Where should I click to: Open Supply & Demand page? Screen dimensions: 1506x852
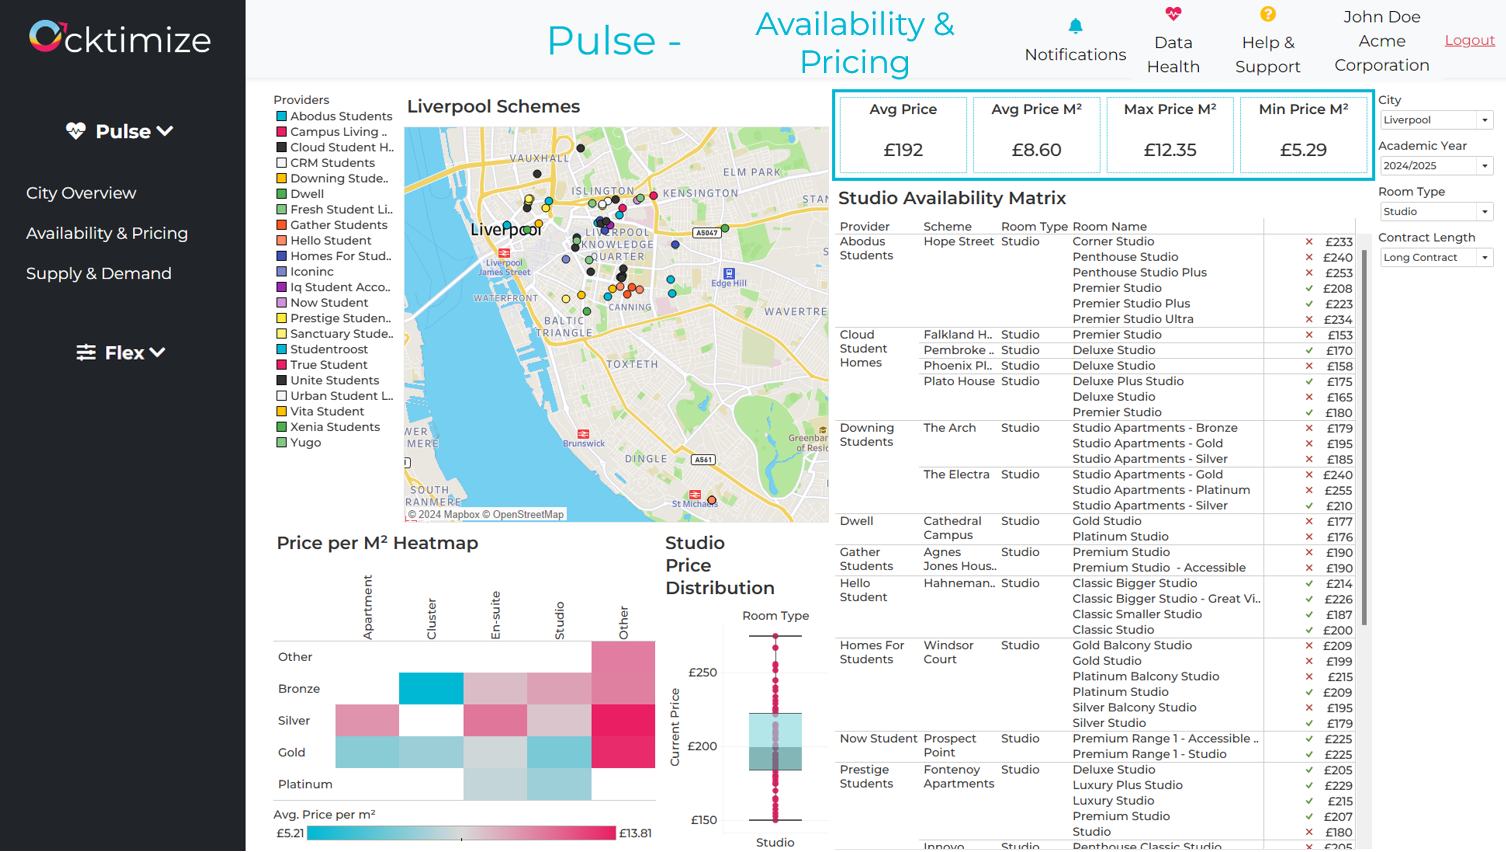pos(99,273)
